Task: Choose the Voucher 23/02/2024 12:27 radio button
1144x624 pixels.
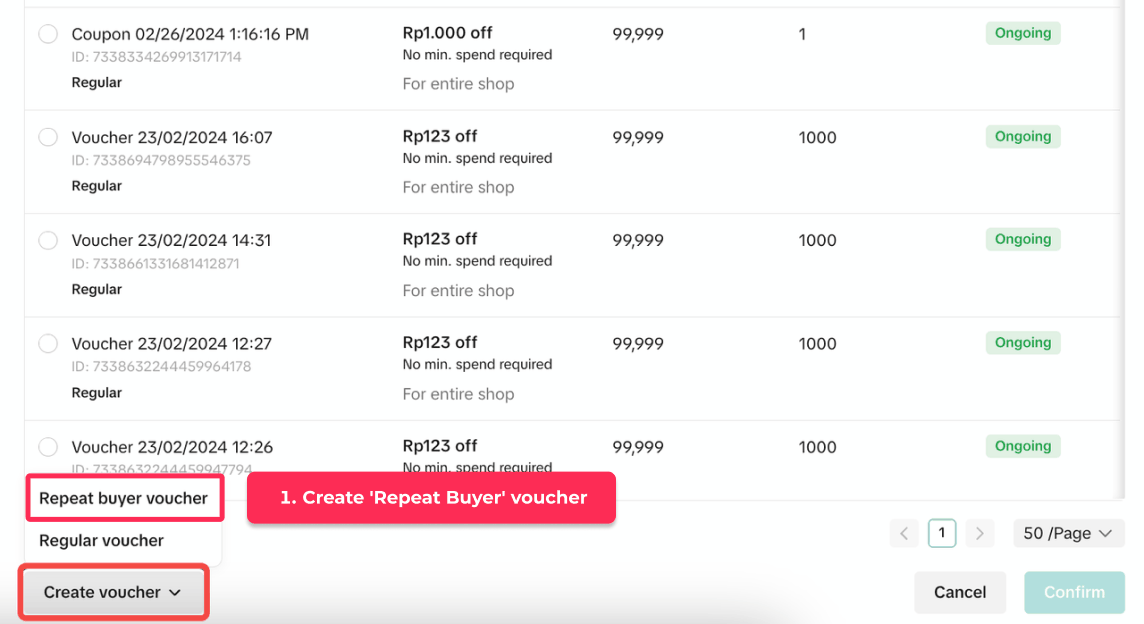Action: pyautogui.click(x=48, y=343)
